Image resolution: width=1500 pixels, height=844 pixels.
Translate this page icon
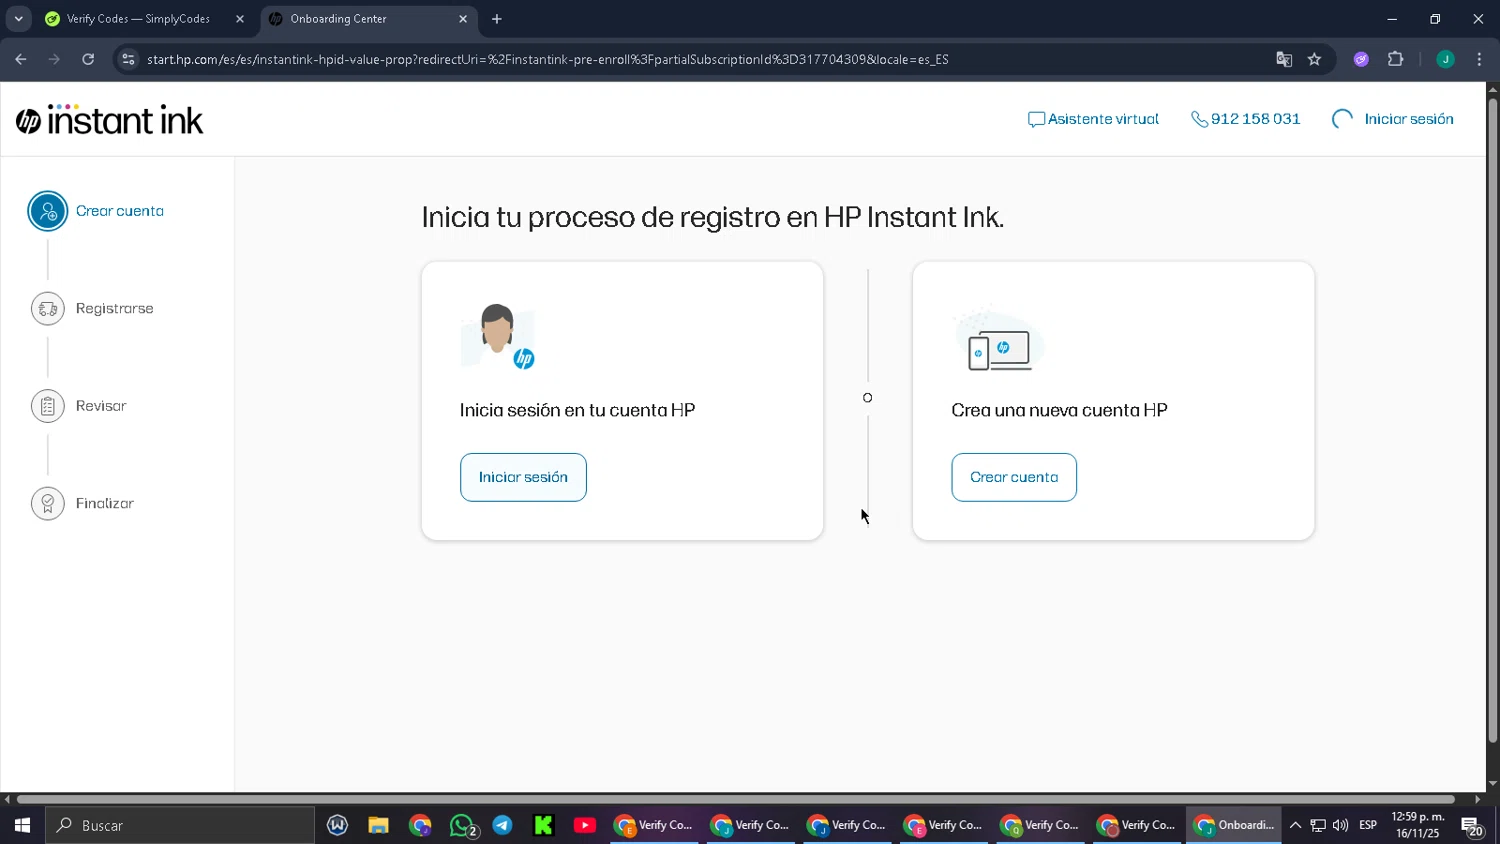point(1284,59)
